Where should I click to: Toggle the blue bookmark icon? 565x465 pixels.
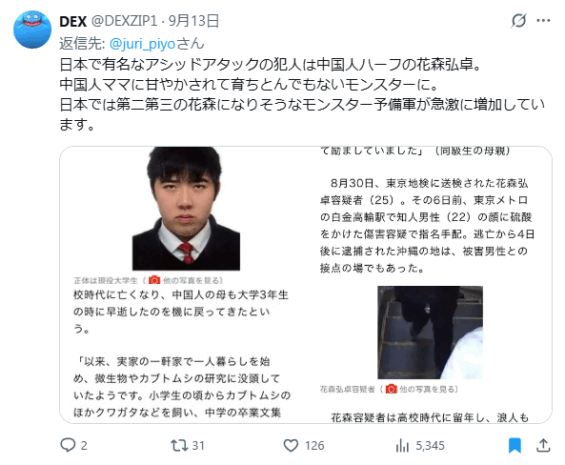point(515,446)
